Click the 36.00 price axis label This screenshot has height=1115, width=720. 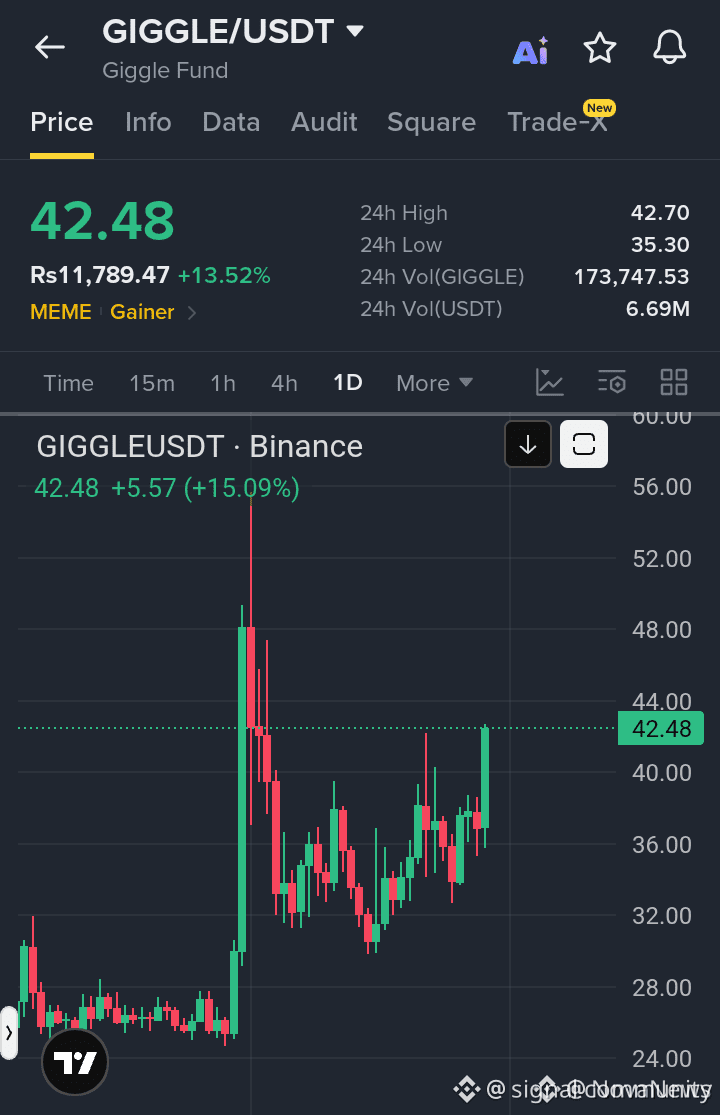pyautogui.click(x=662, y=845)
